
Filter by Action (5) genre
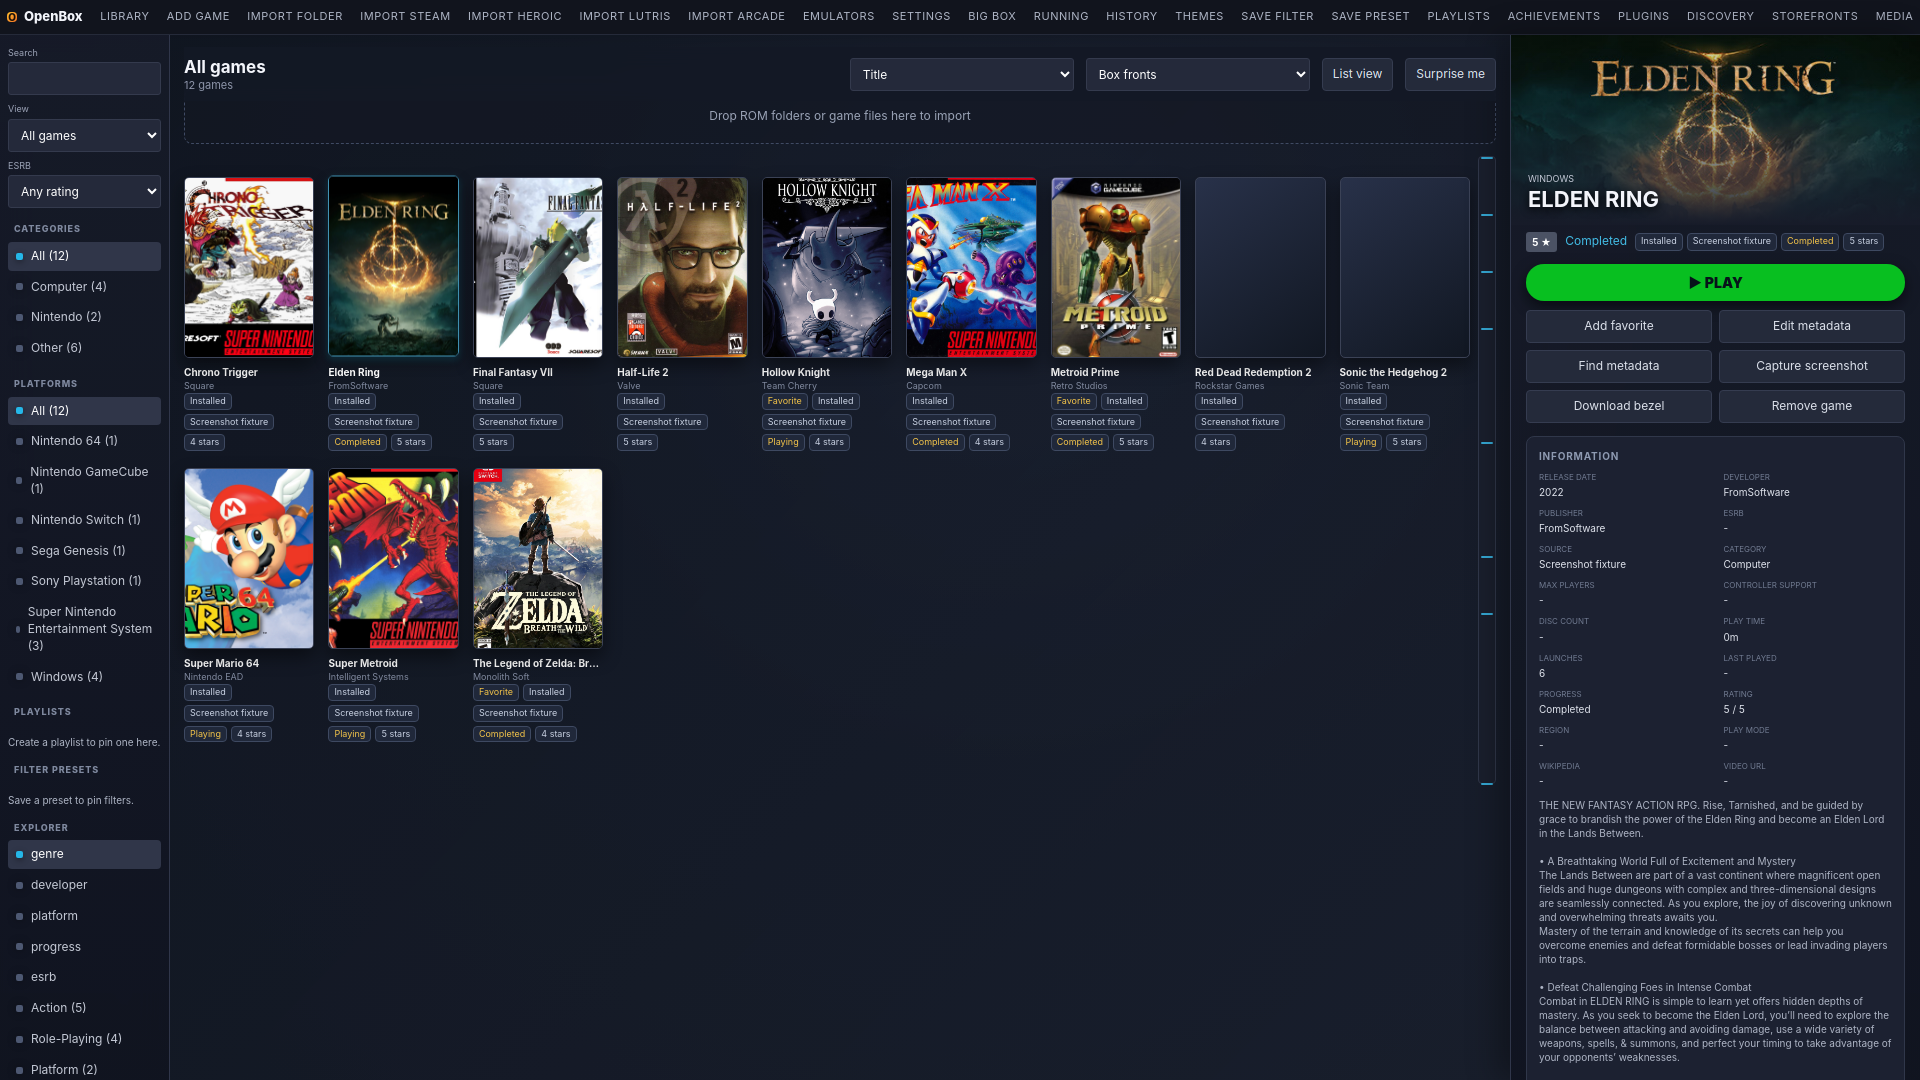84,1008
